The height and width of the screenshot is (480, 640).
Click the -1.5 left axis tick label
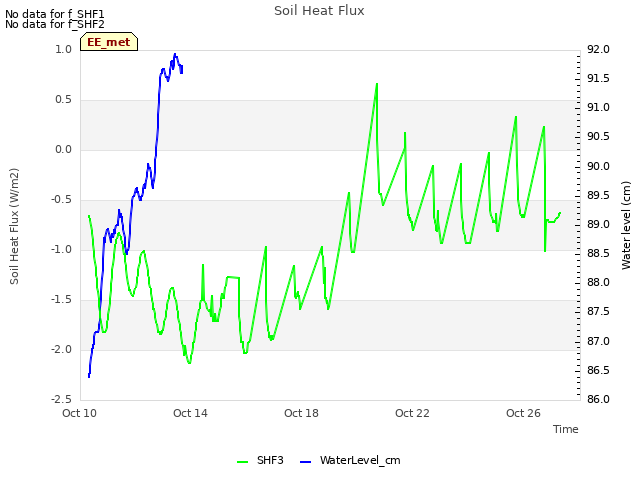coord(61,300)
